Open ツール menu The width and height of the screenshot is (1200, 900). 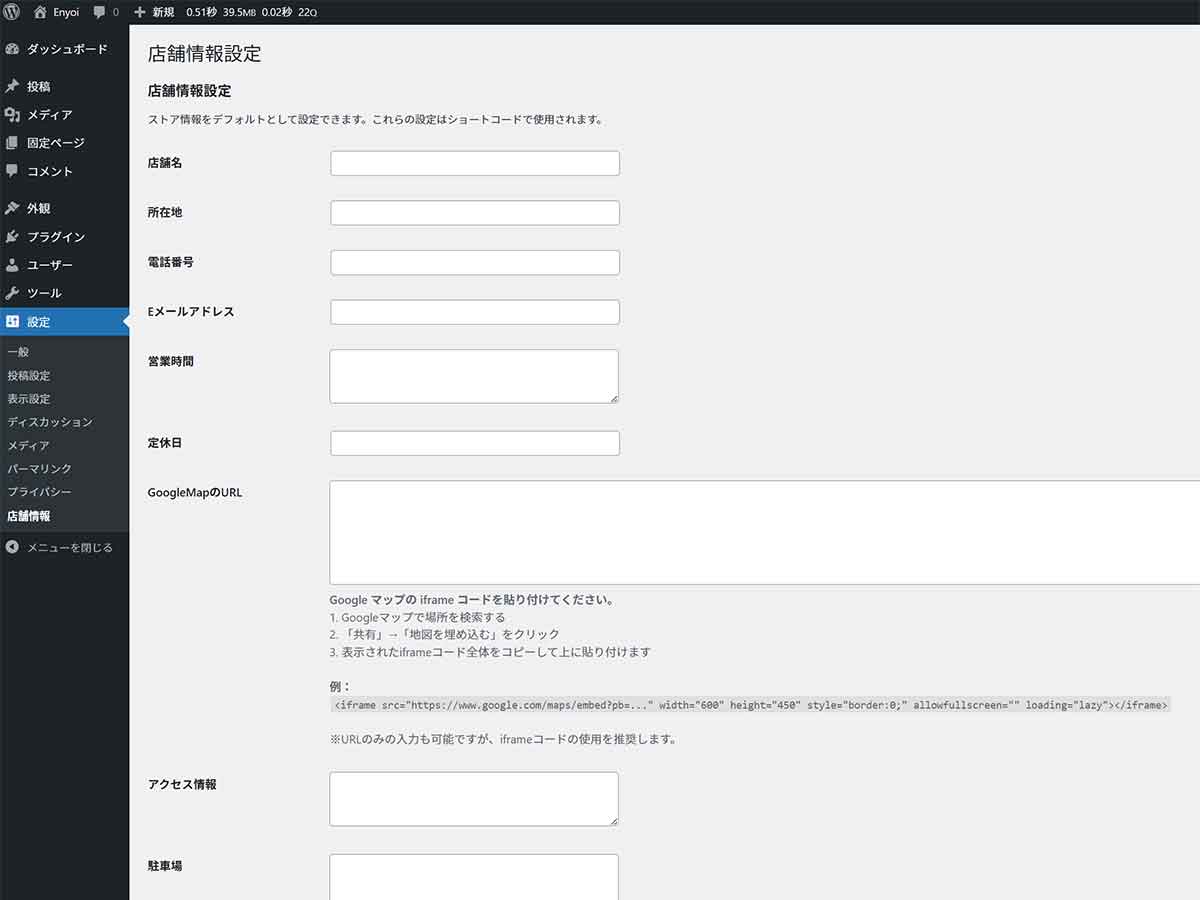click(x=44, y=293)
